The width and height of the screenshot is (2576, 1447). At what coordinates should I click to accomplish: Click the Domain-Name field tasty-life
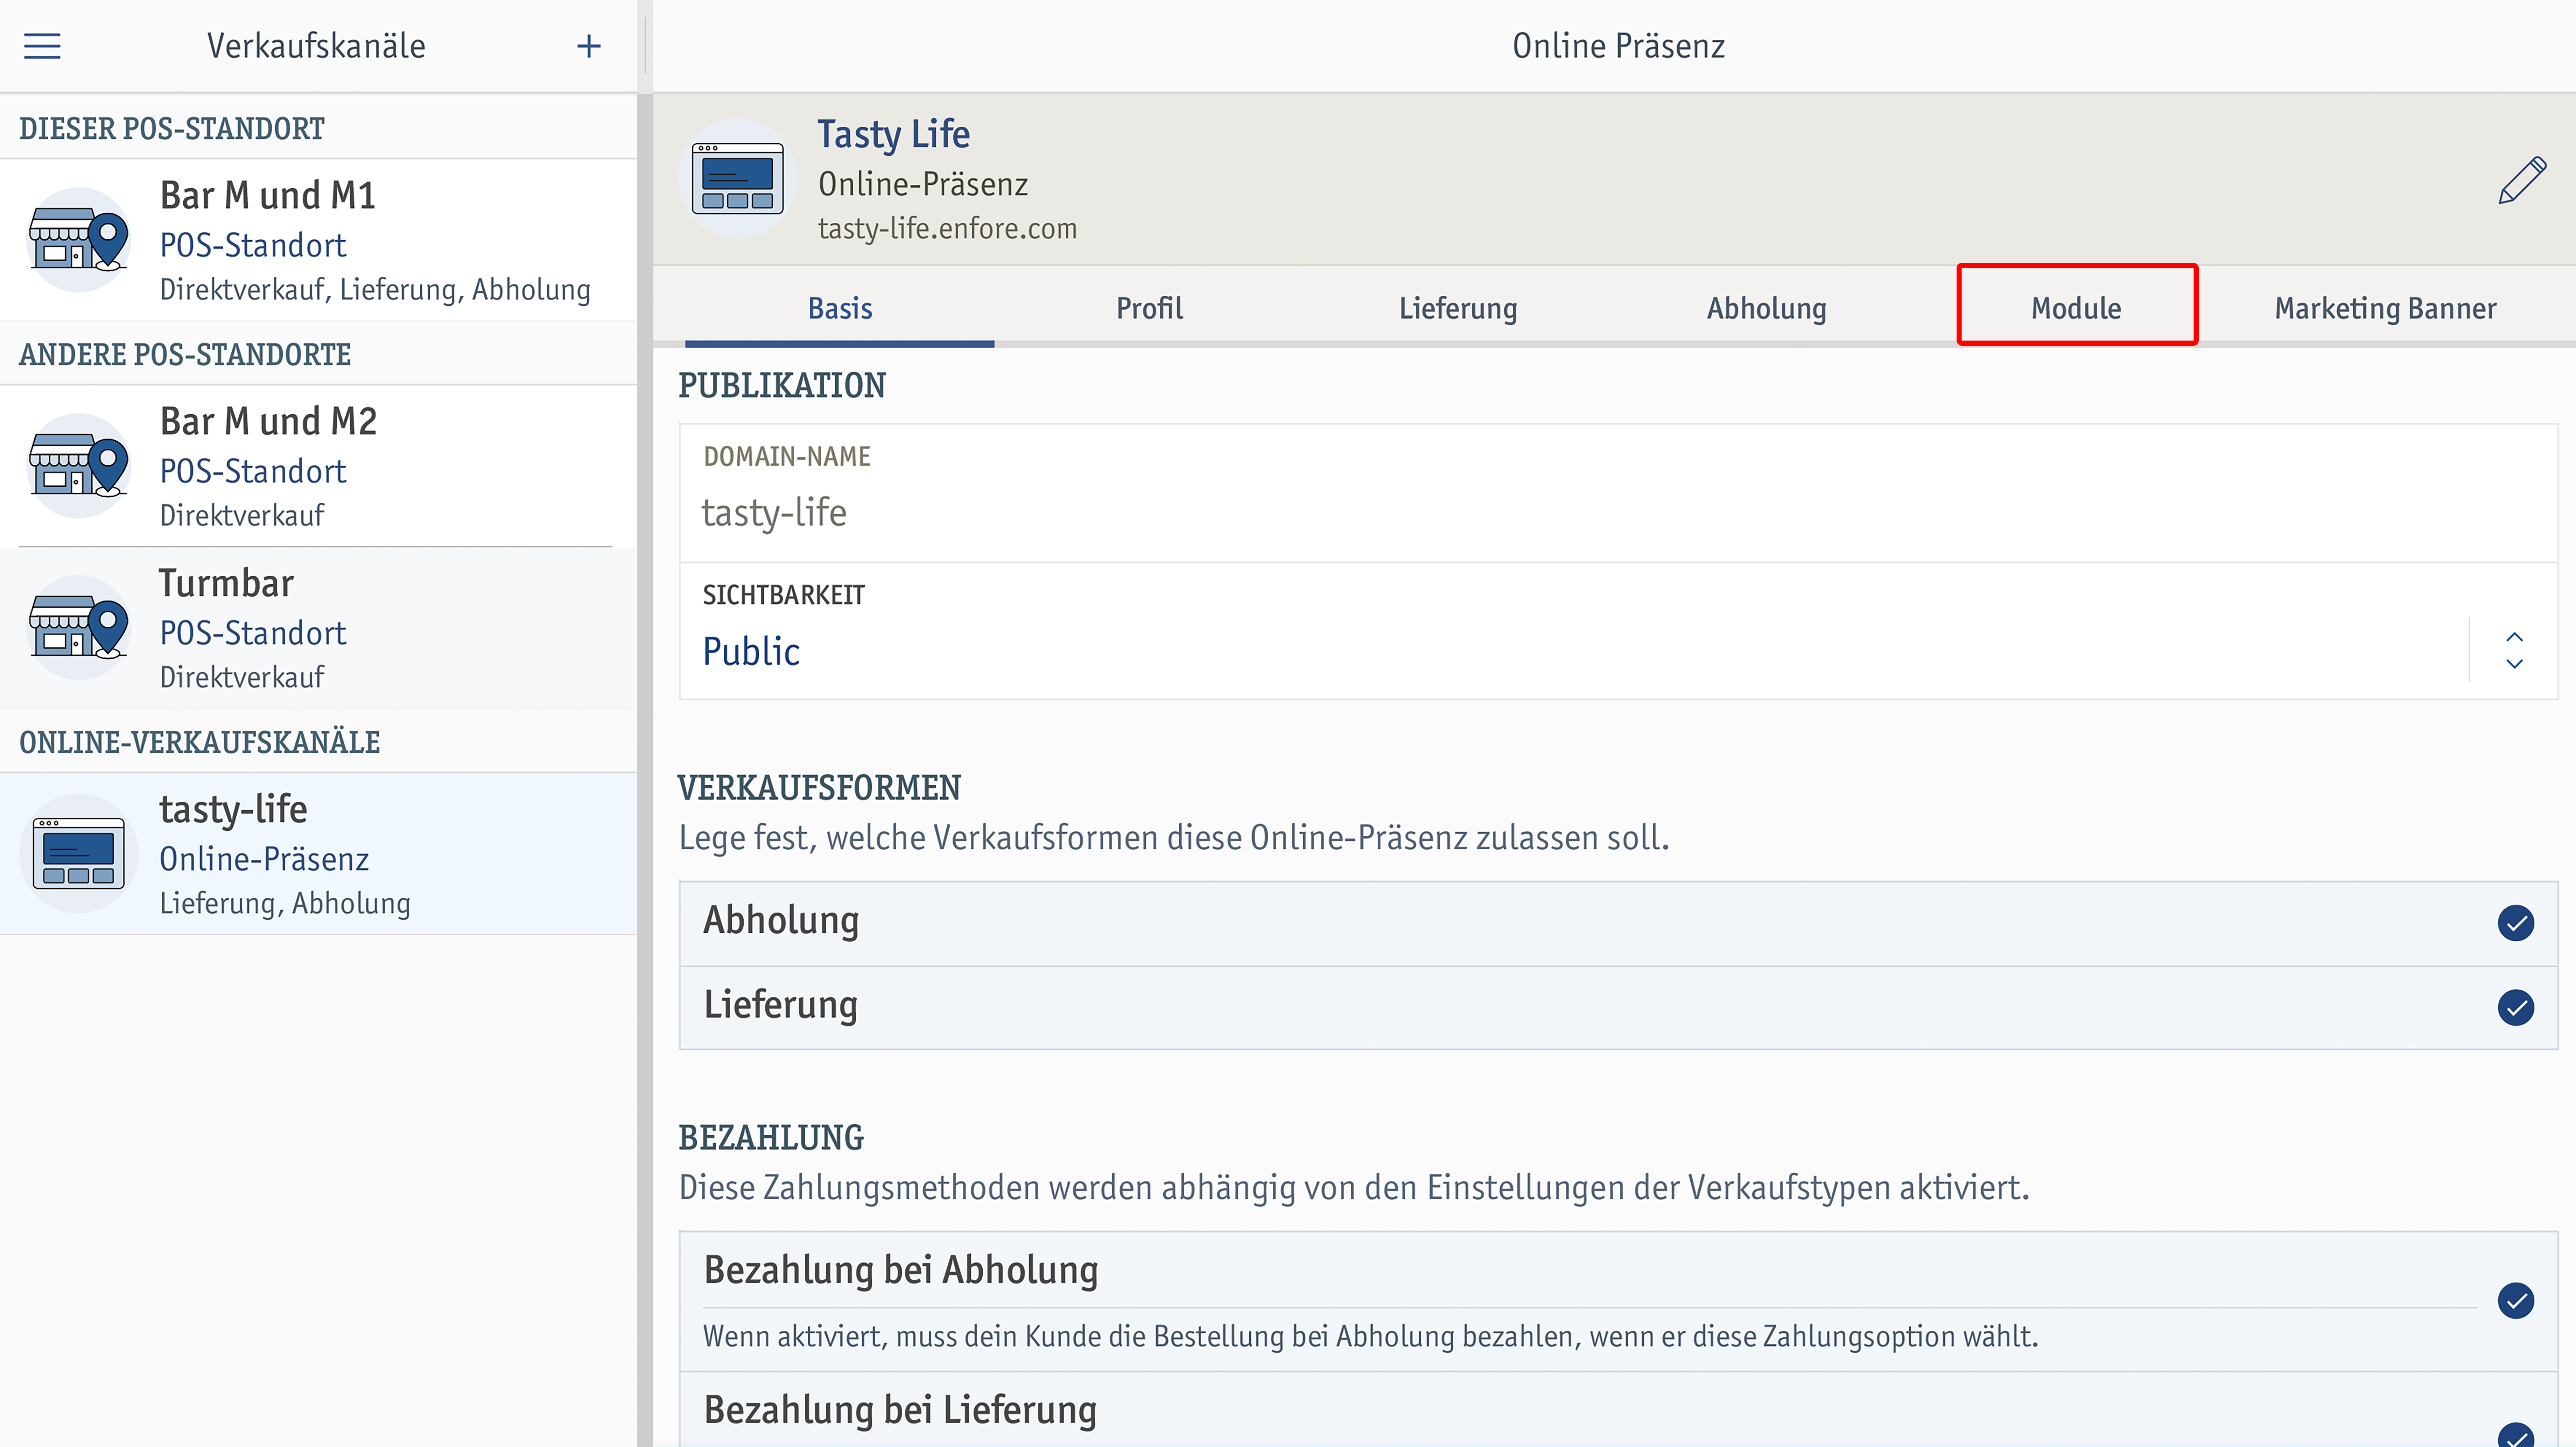click(x=1618, y=493)
